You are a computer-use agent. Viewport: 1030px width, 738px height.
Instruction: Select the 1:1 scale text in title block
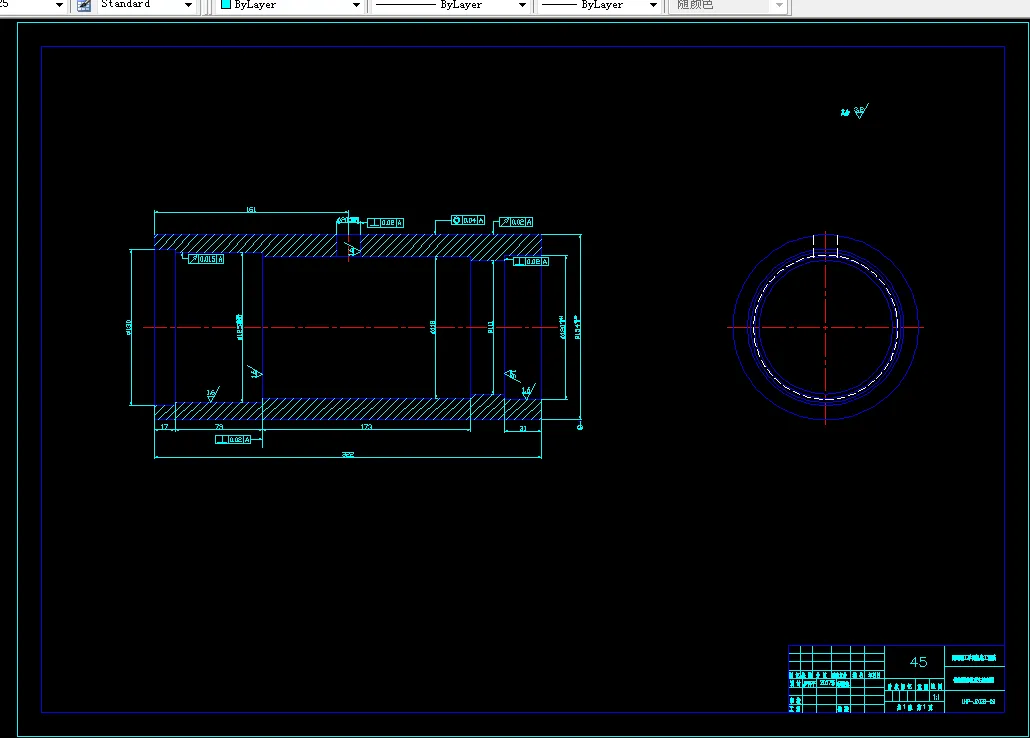pyautogui.click(x=936, y=697)
